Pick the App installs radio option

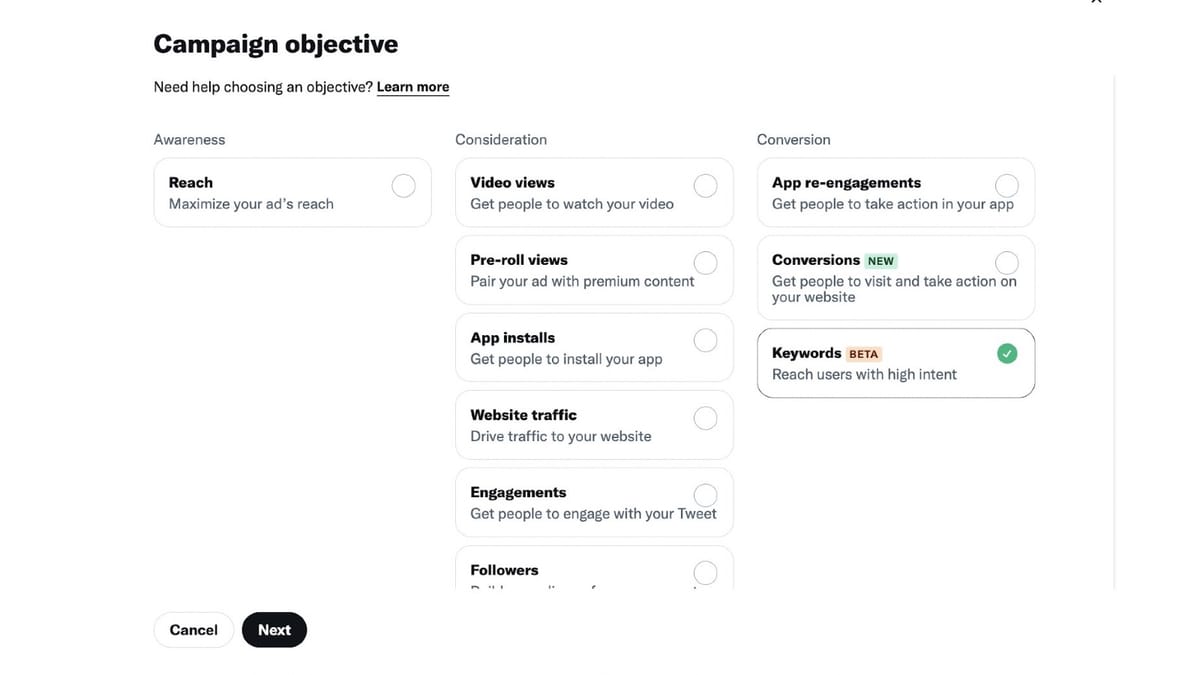[705, 340]
